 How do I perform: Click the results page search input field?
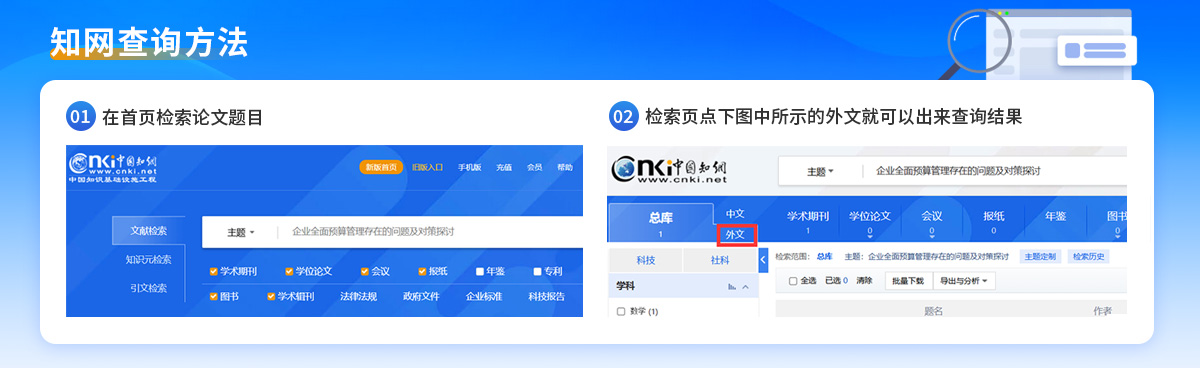pyautogui.click(x=995, y=172)
